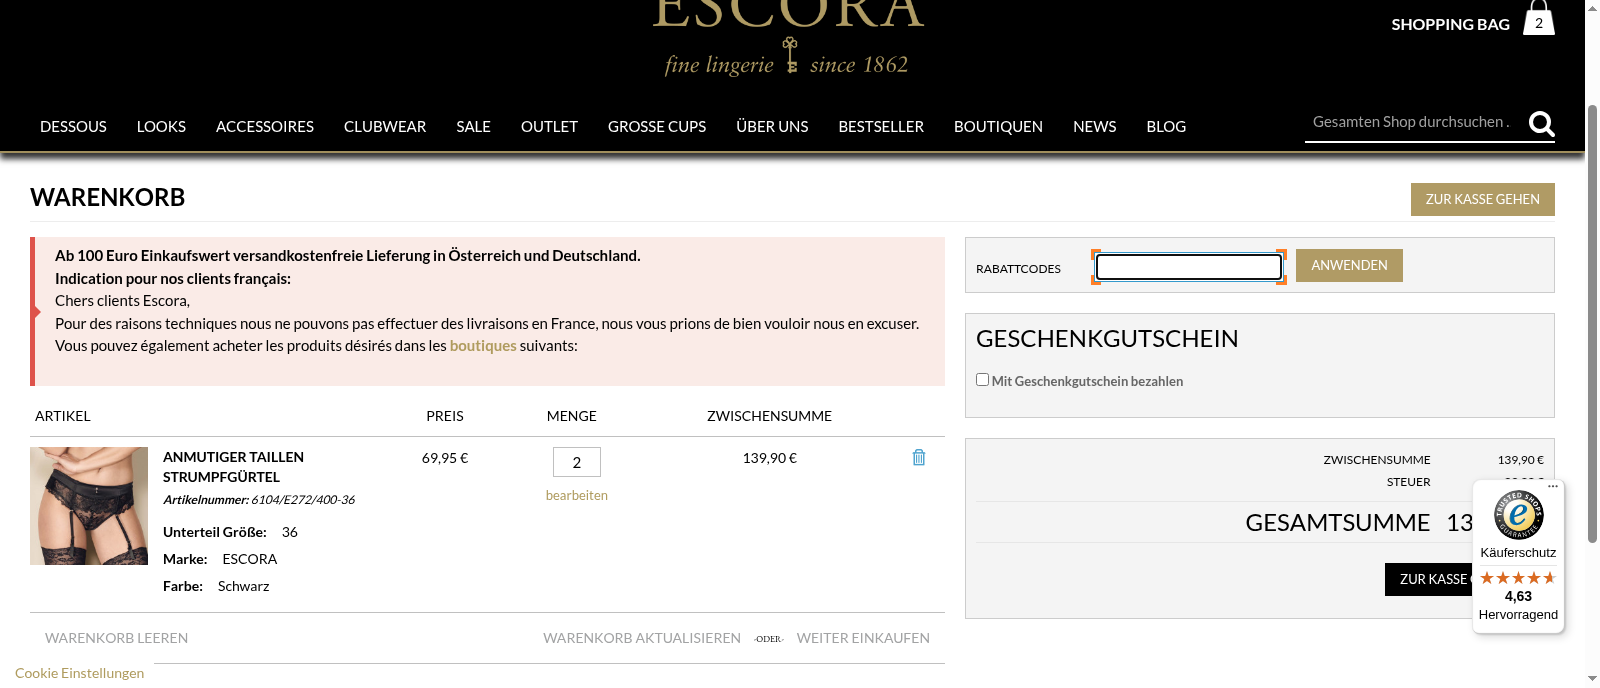The image size is (1600, 688).
Task: Click WARENKORB LEEREN
Action: [x=116, y=638]
